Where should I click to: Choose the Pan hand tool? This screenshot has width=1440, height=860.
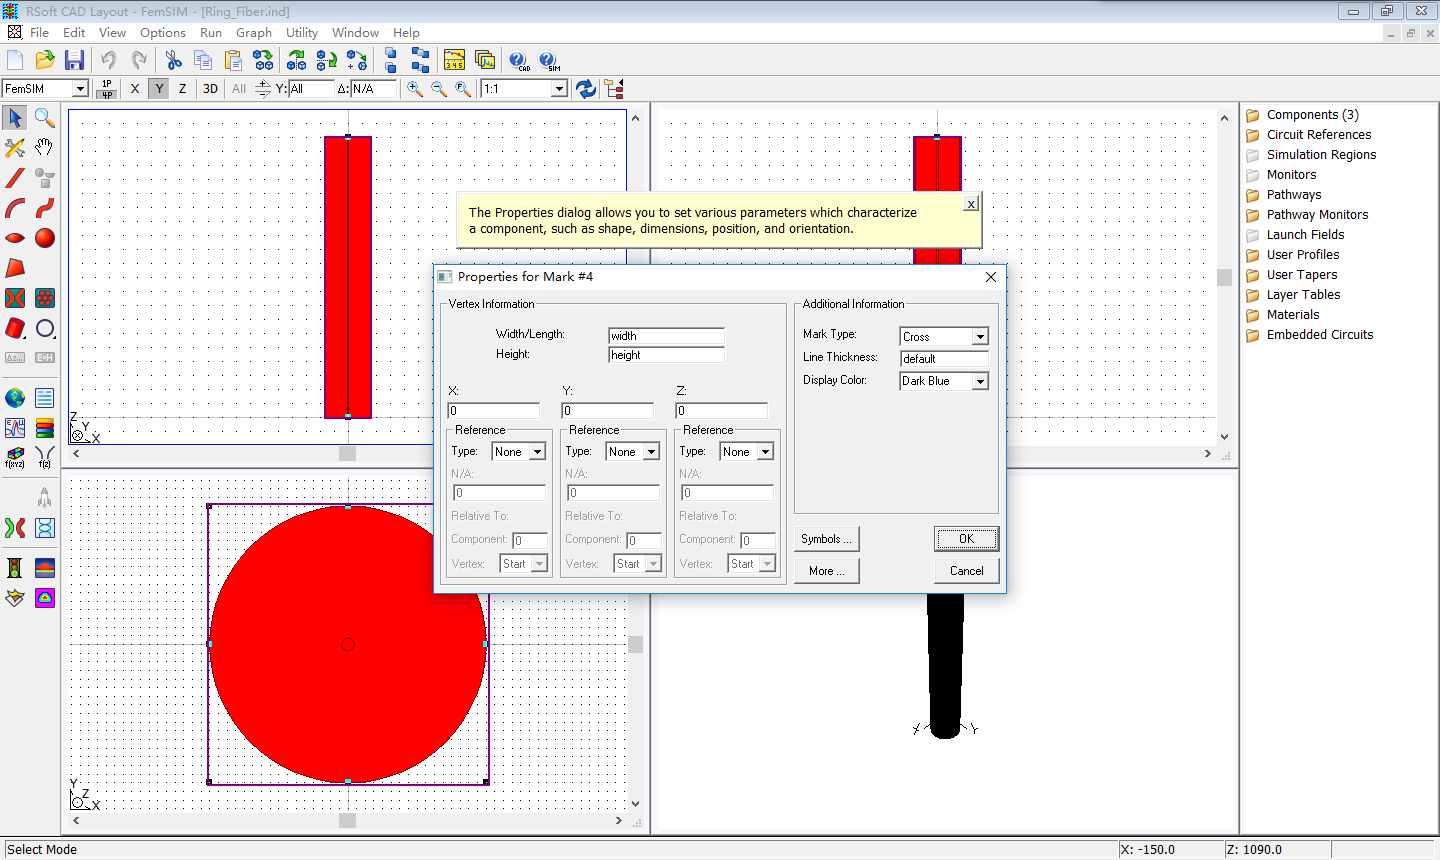(44, 148)
